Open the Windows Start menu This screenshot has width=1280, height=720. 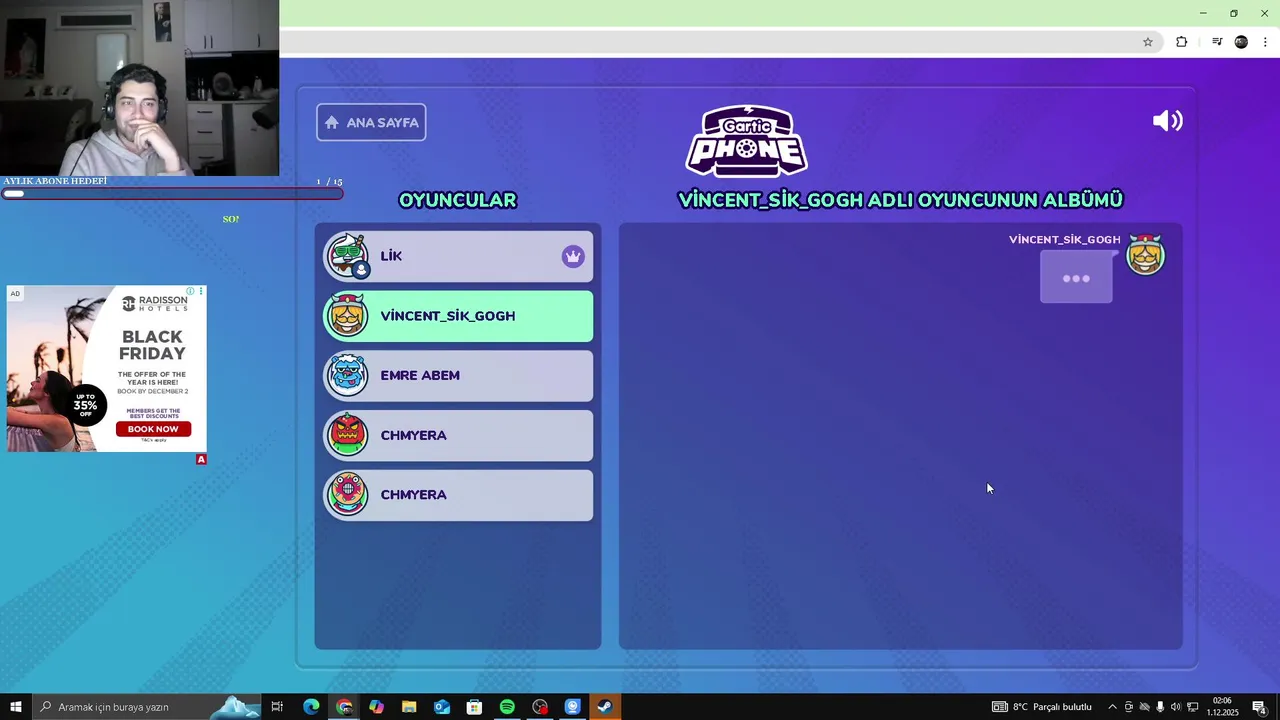click(x=15, y=707)
